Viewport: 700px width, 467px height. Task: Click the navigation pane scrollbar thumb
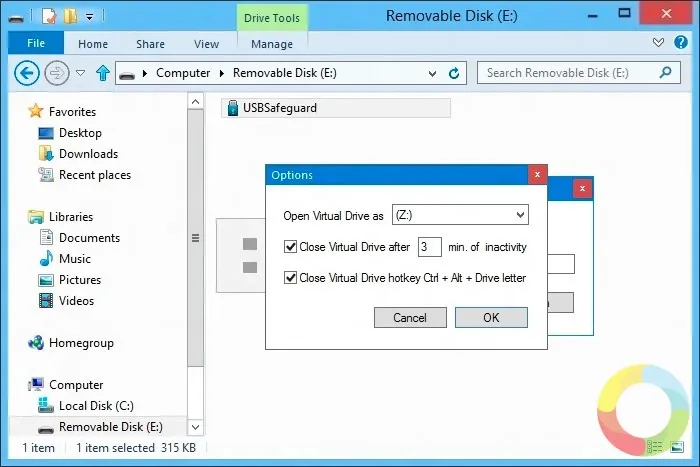pos(196,238)
